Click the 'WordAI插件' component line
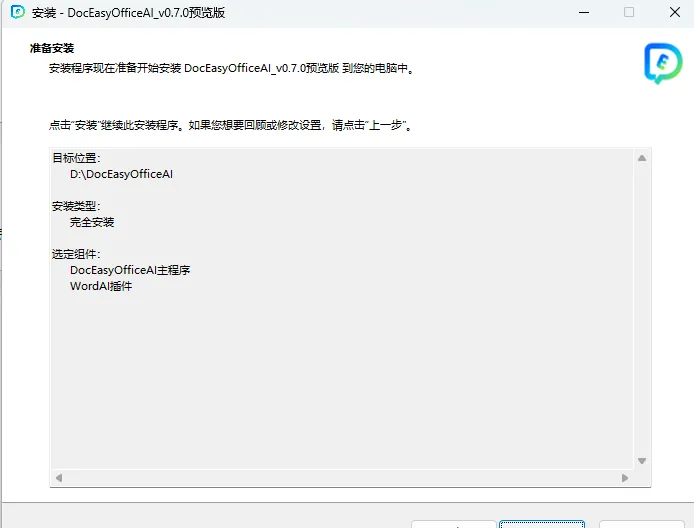 click(x=101, y=286)
